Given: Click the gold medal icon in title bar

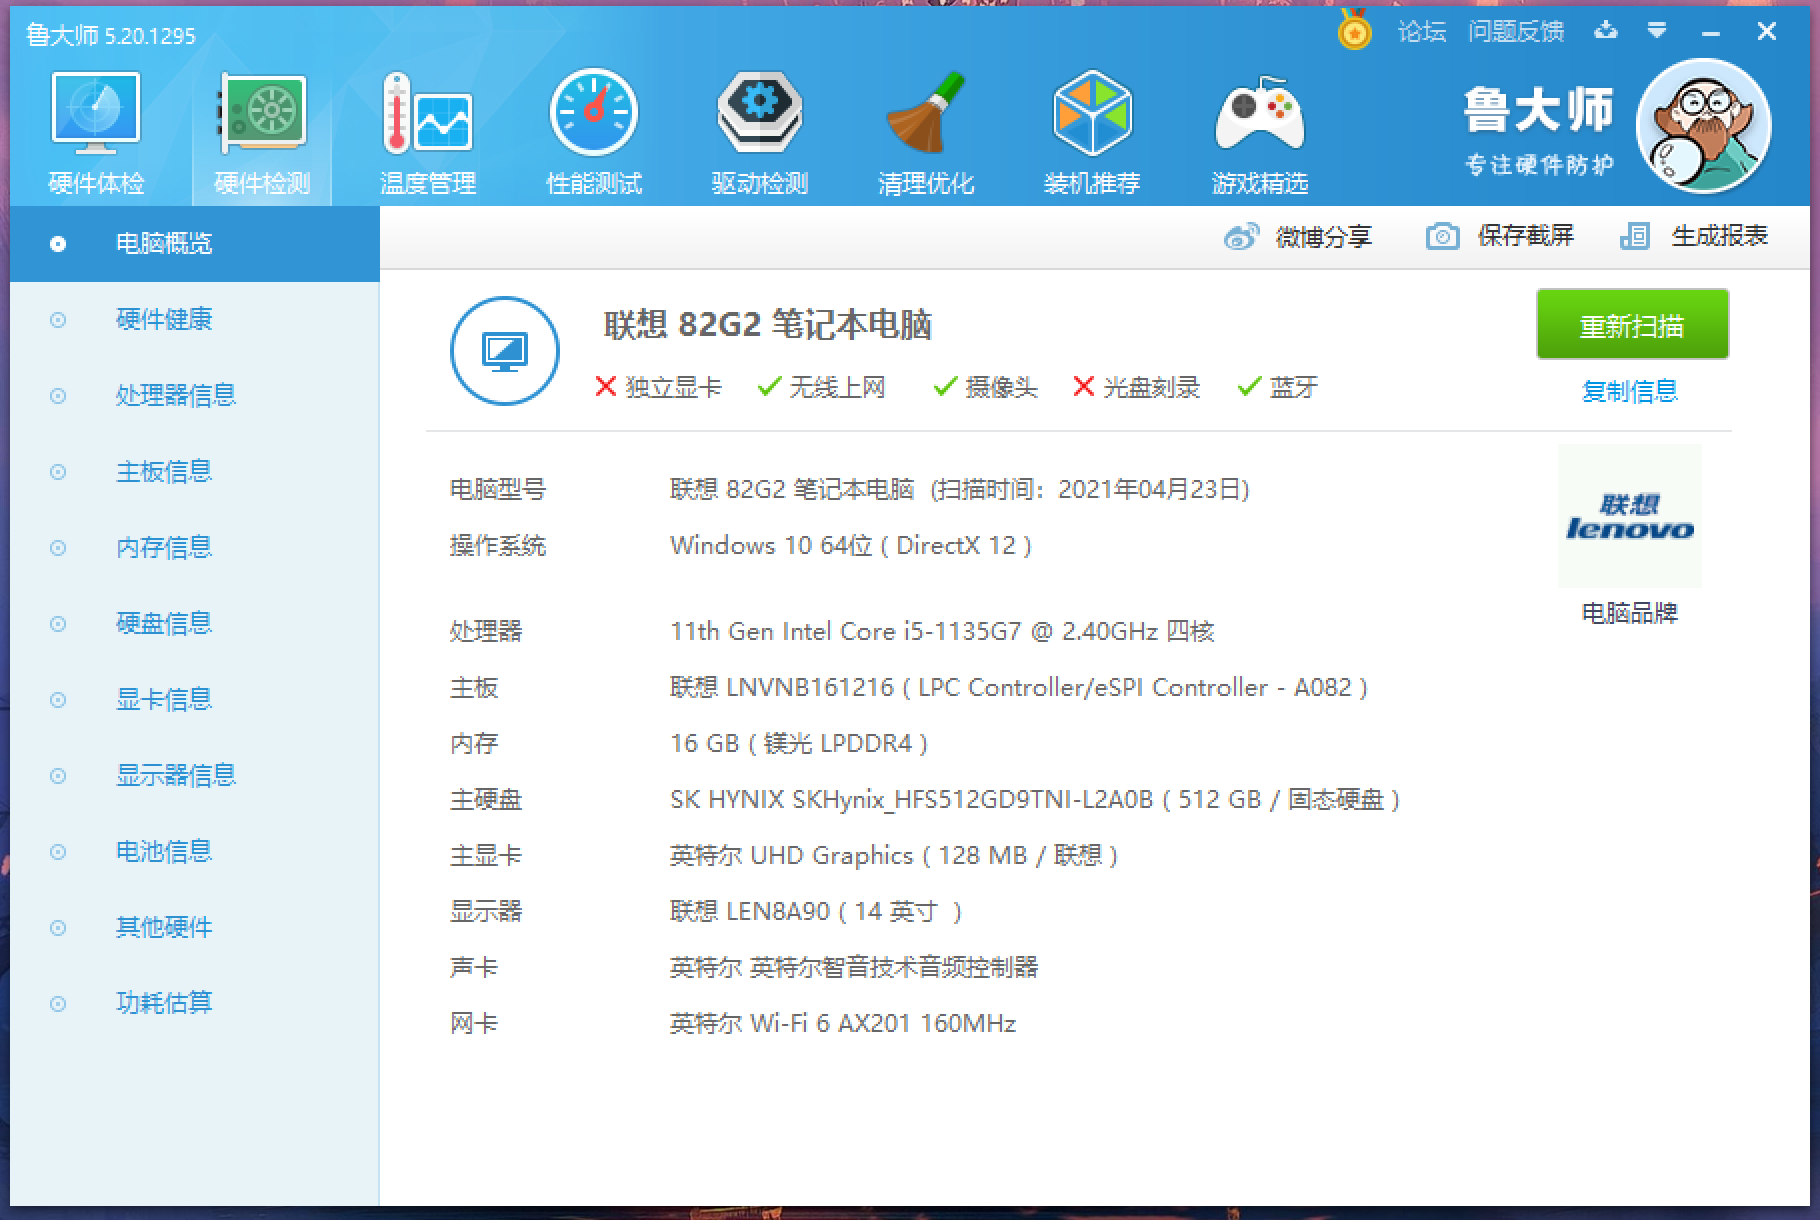Looking at the screenshot, I should coord(1355,30).
